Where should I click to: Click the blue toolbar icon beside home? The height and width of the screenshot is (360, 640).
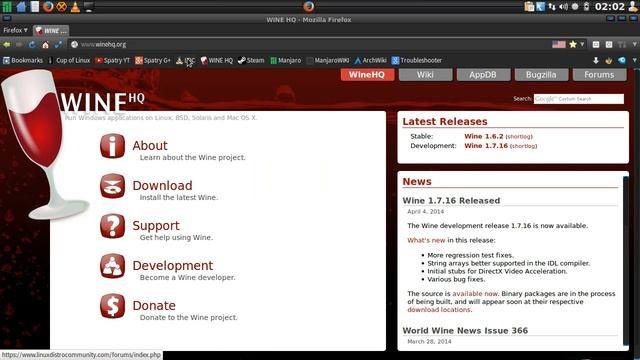tap(58, 44)
